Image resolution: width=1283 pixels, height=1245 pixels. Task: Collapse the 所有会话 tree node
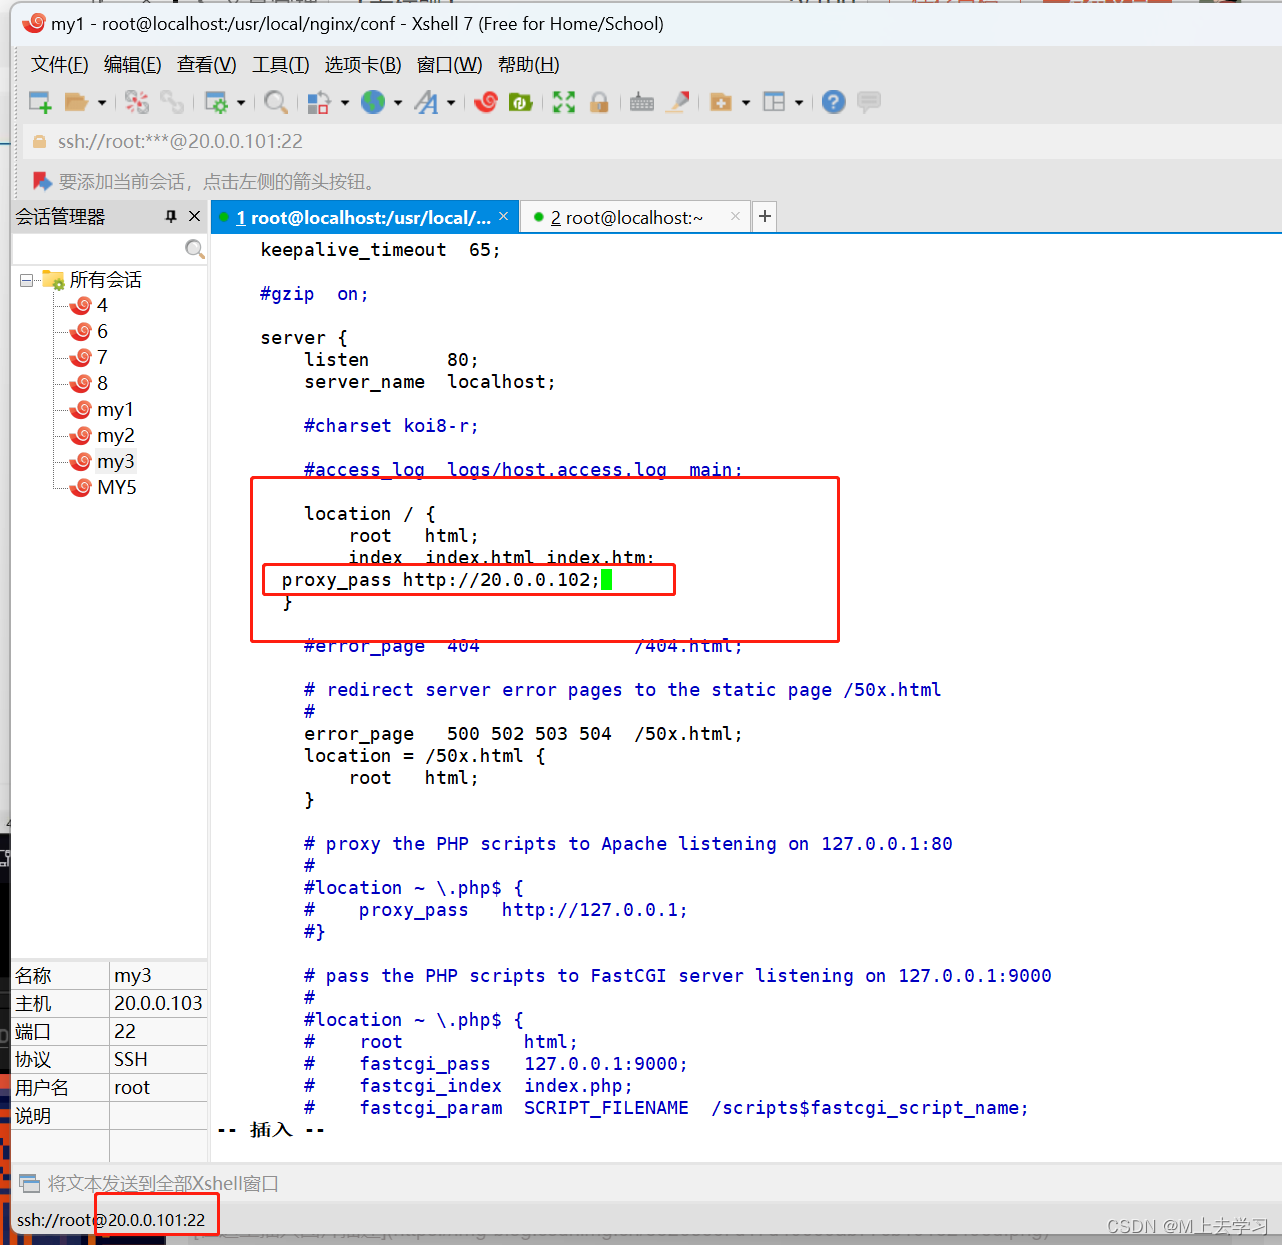tap(26, 280)
